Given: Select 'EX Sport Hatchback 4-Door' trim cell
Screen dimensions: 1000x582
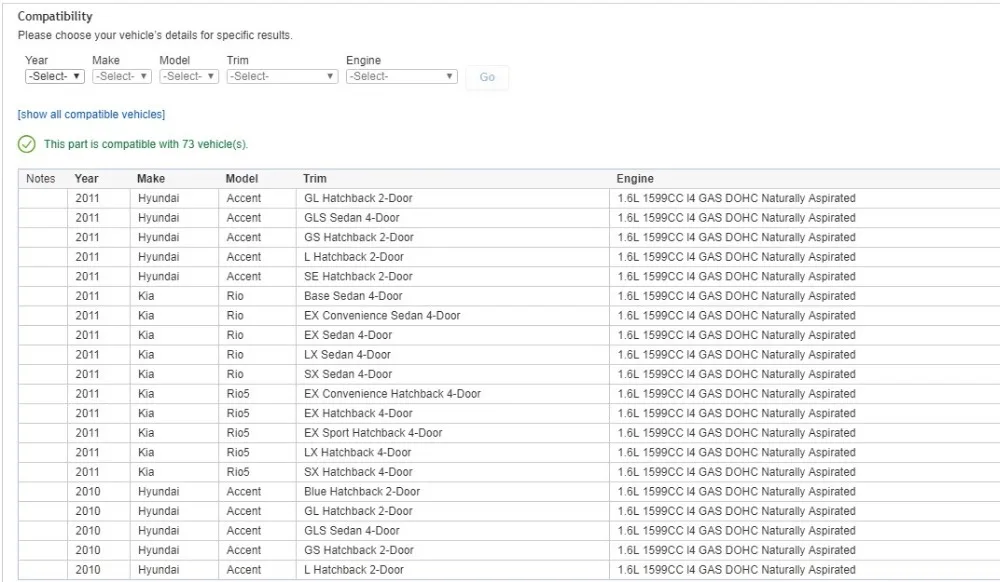Looking at the screenshot, I should (453, 433).
